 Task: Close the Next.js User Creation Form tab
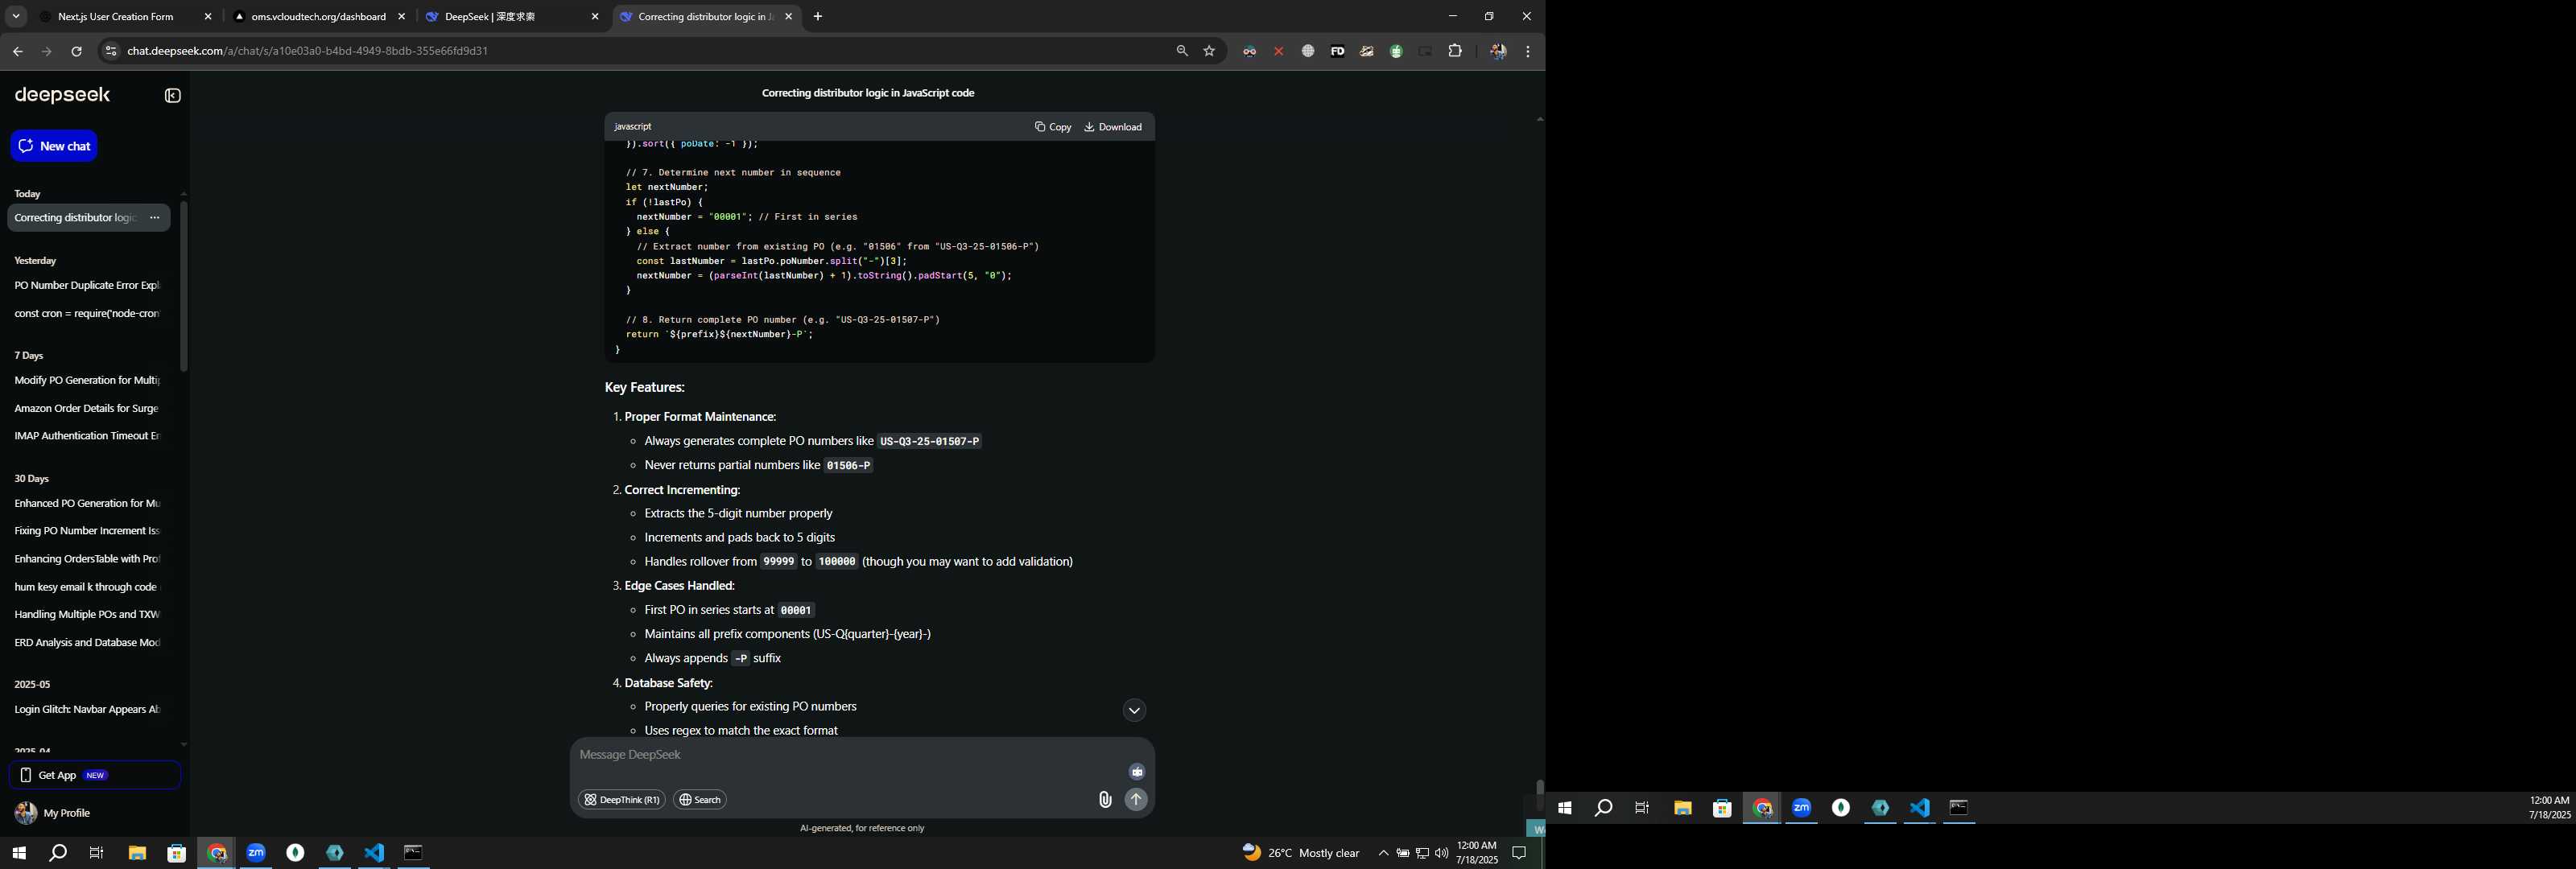point(208,17)
